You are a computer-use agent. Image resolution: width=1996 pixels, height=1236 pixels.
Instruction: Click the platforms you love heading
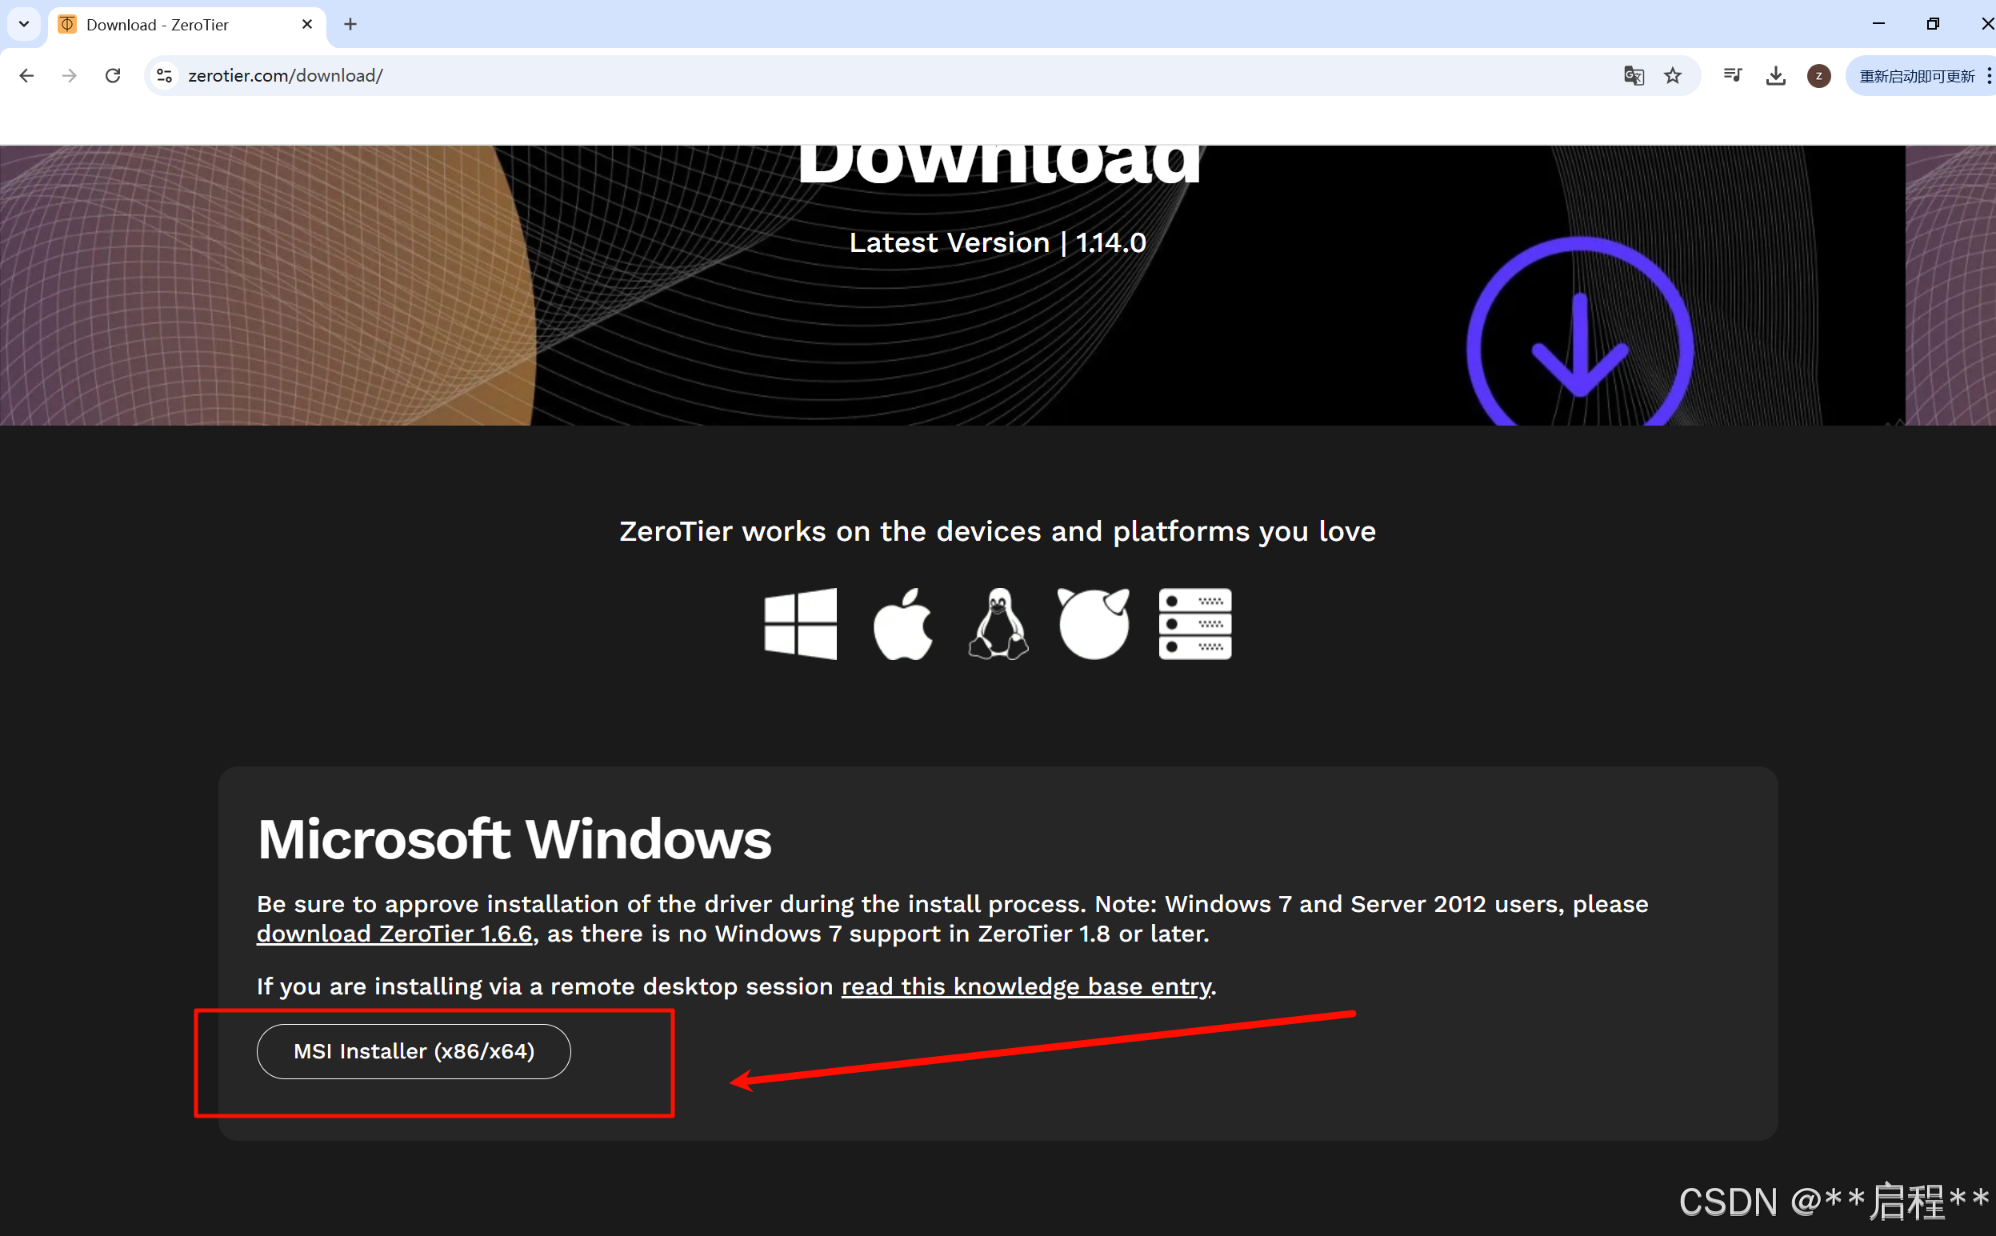coord(998,532)
